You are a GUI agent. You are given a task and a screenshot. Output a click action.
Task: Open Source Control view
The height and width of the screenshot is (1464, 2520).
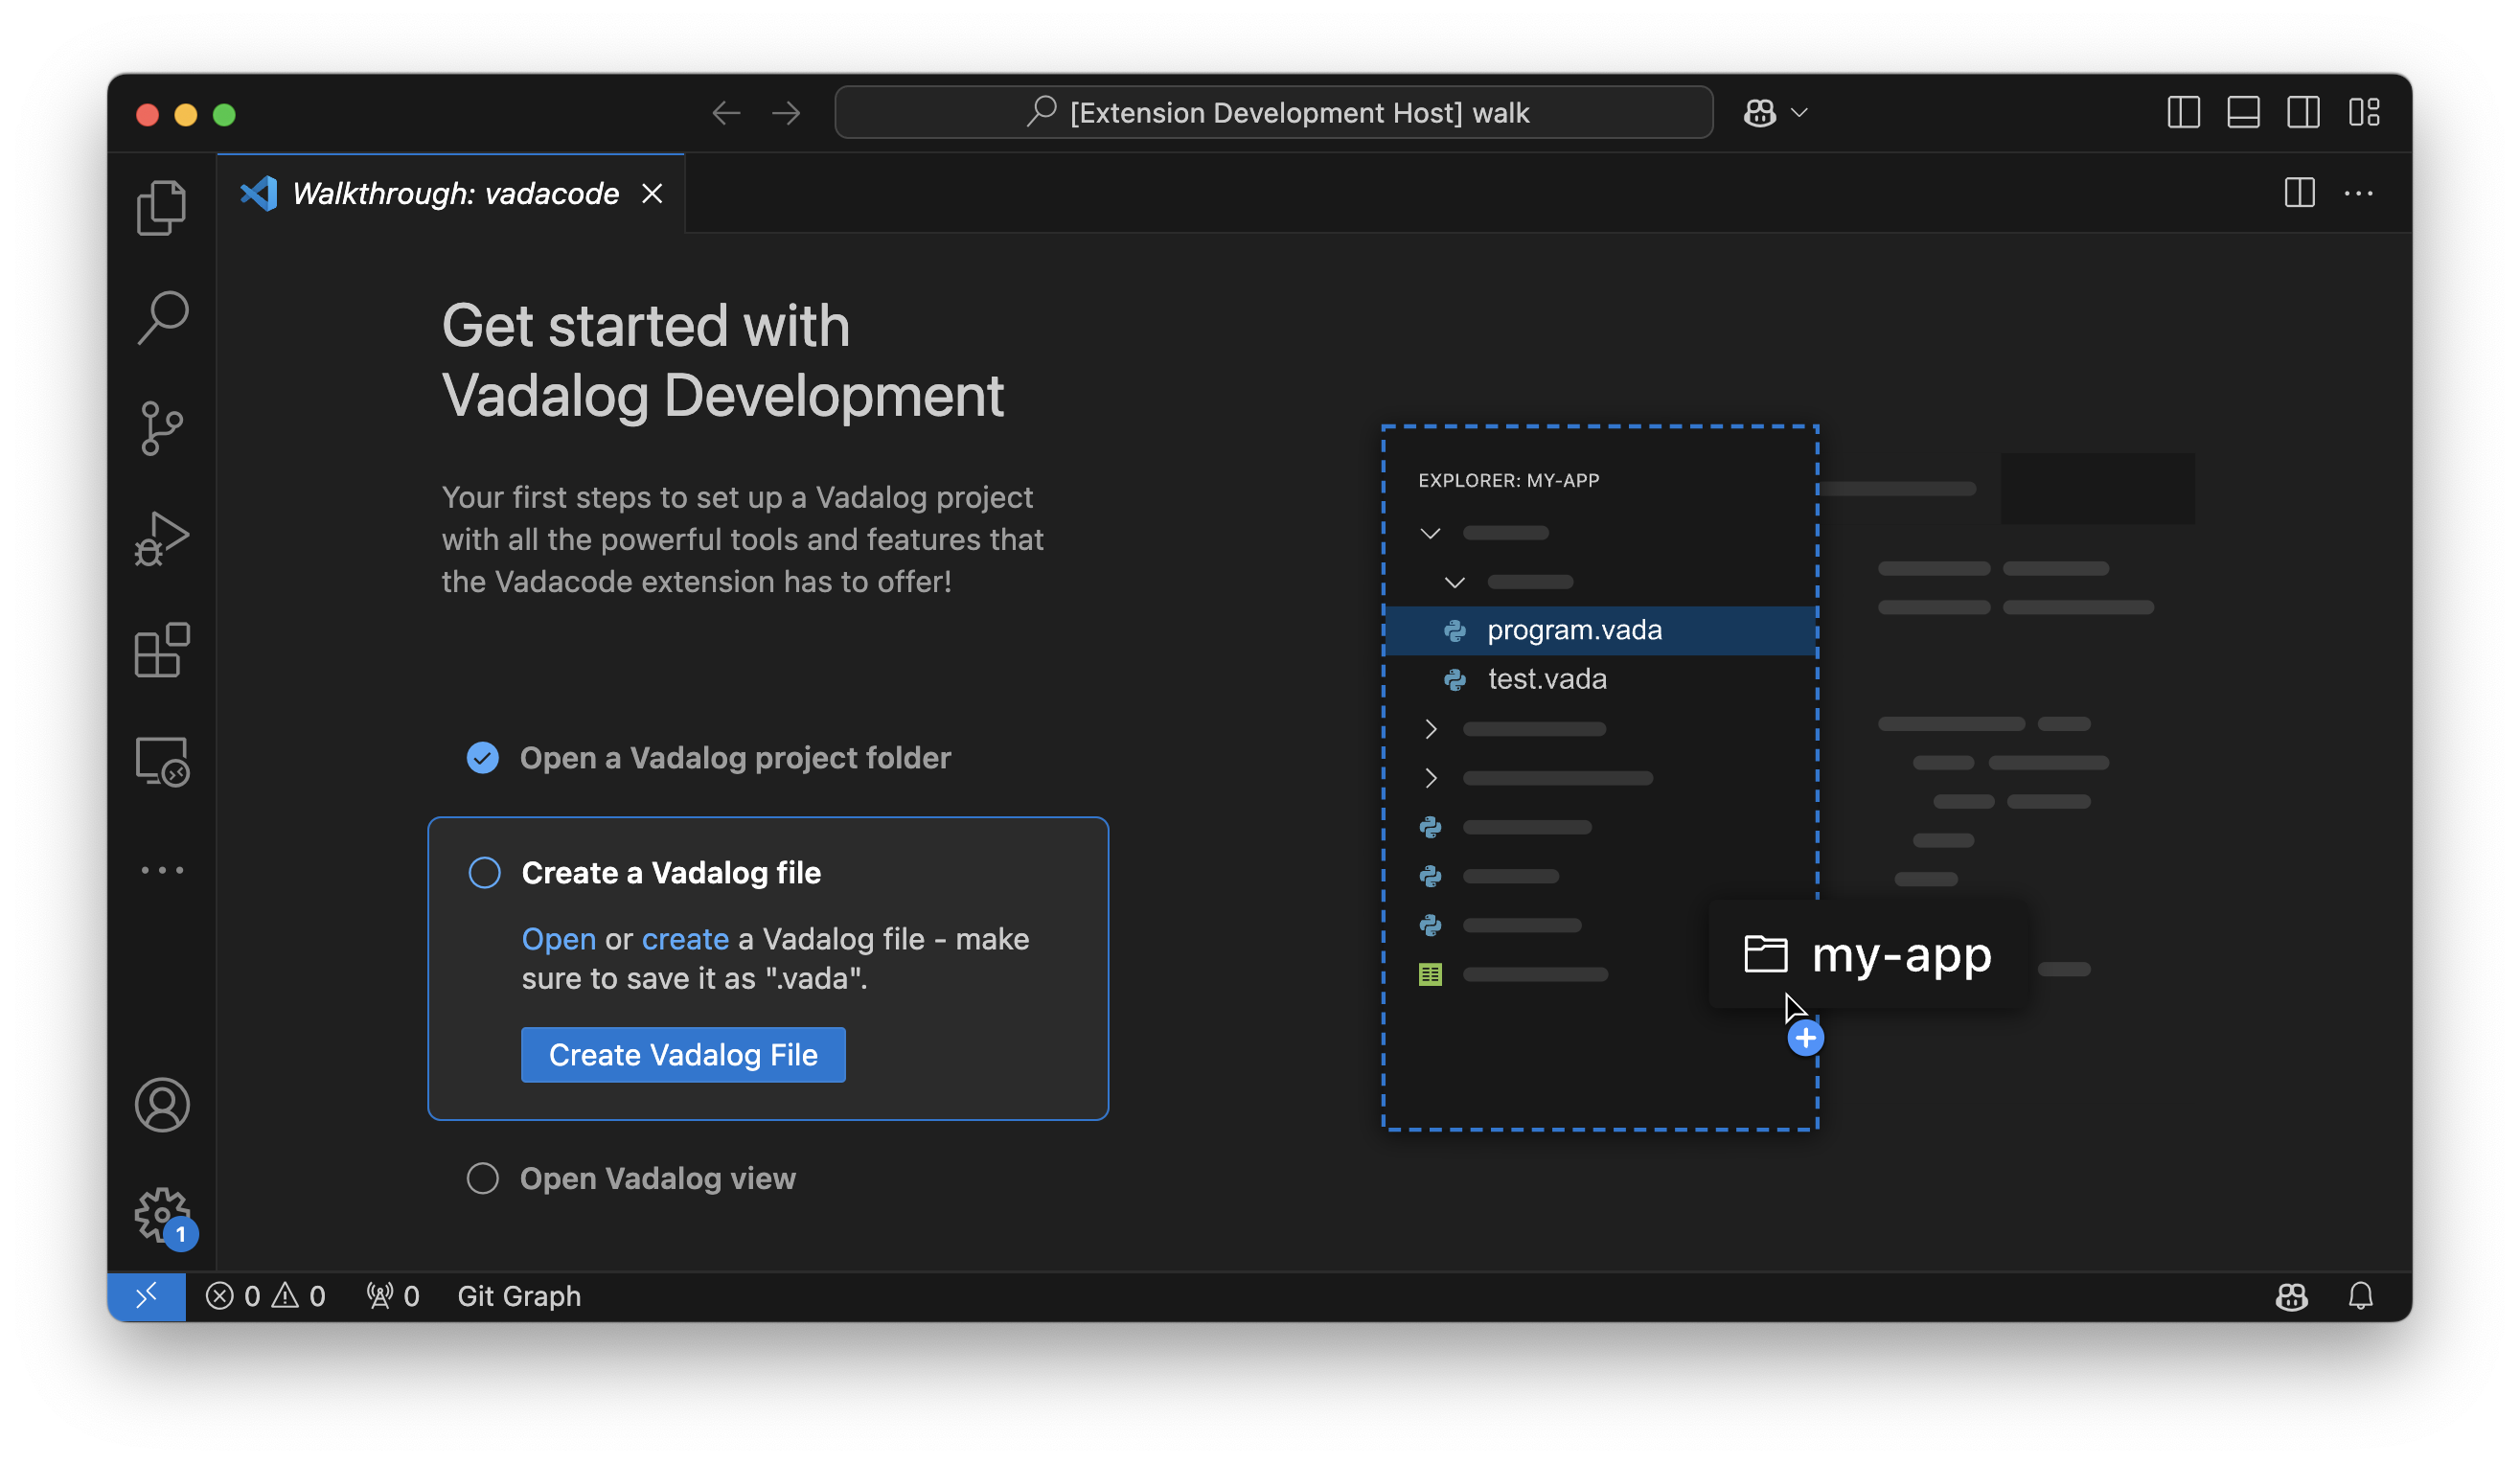coord(162,428)
